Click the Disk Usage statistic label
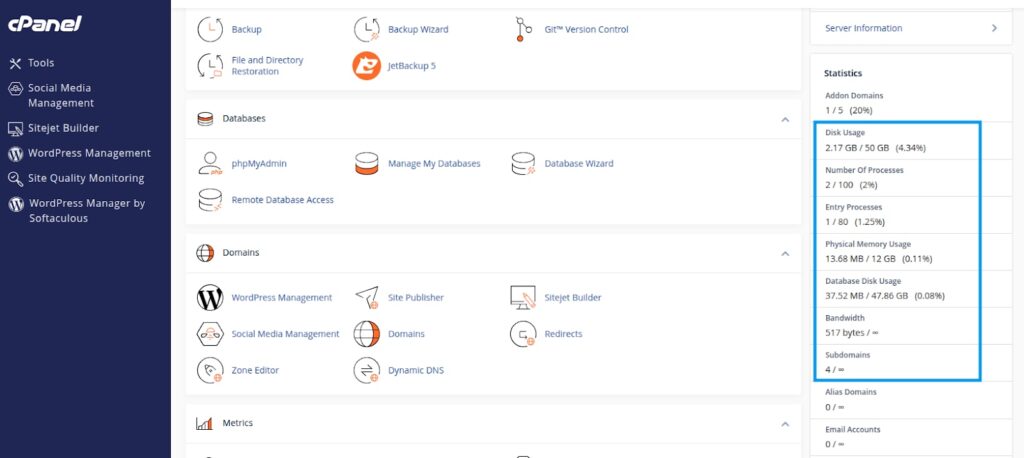This screenshot has width=1024, height=458. click(844, 133)
